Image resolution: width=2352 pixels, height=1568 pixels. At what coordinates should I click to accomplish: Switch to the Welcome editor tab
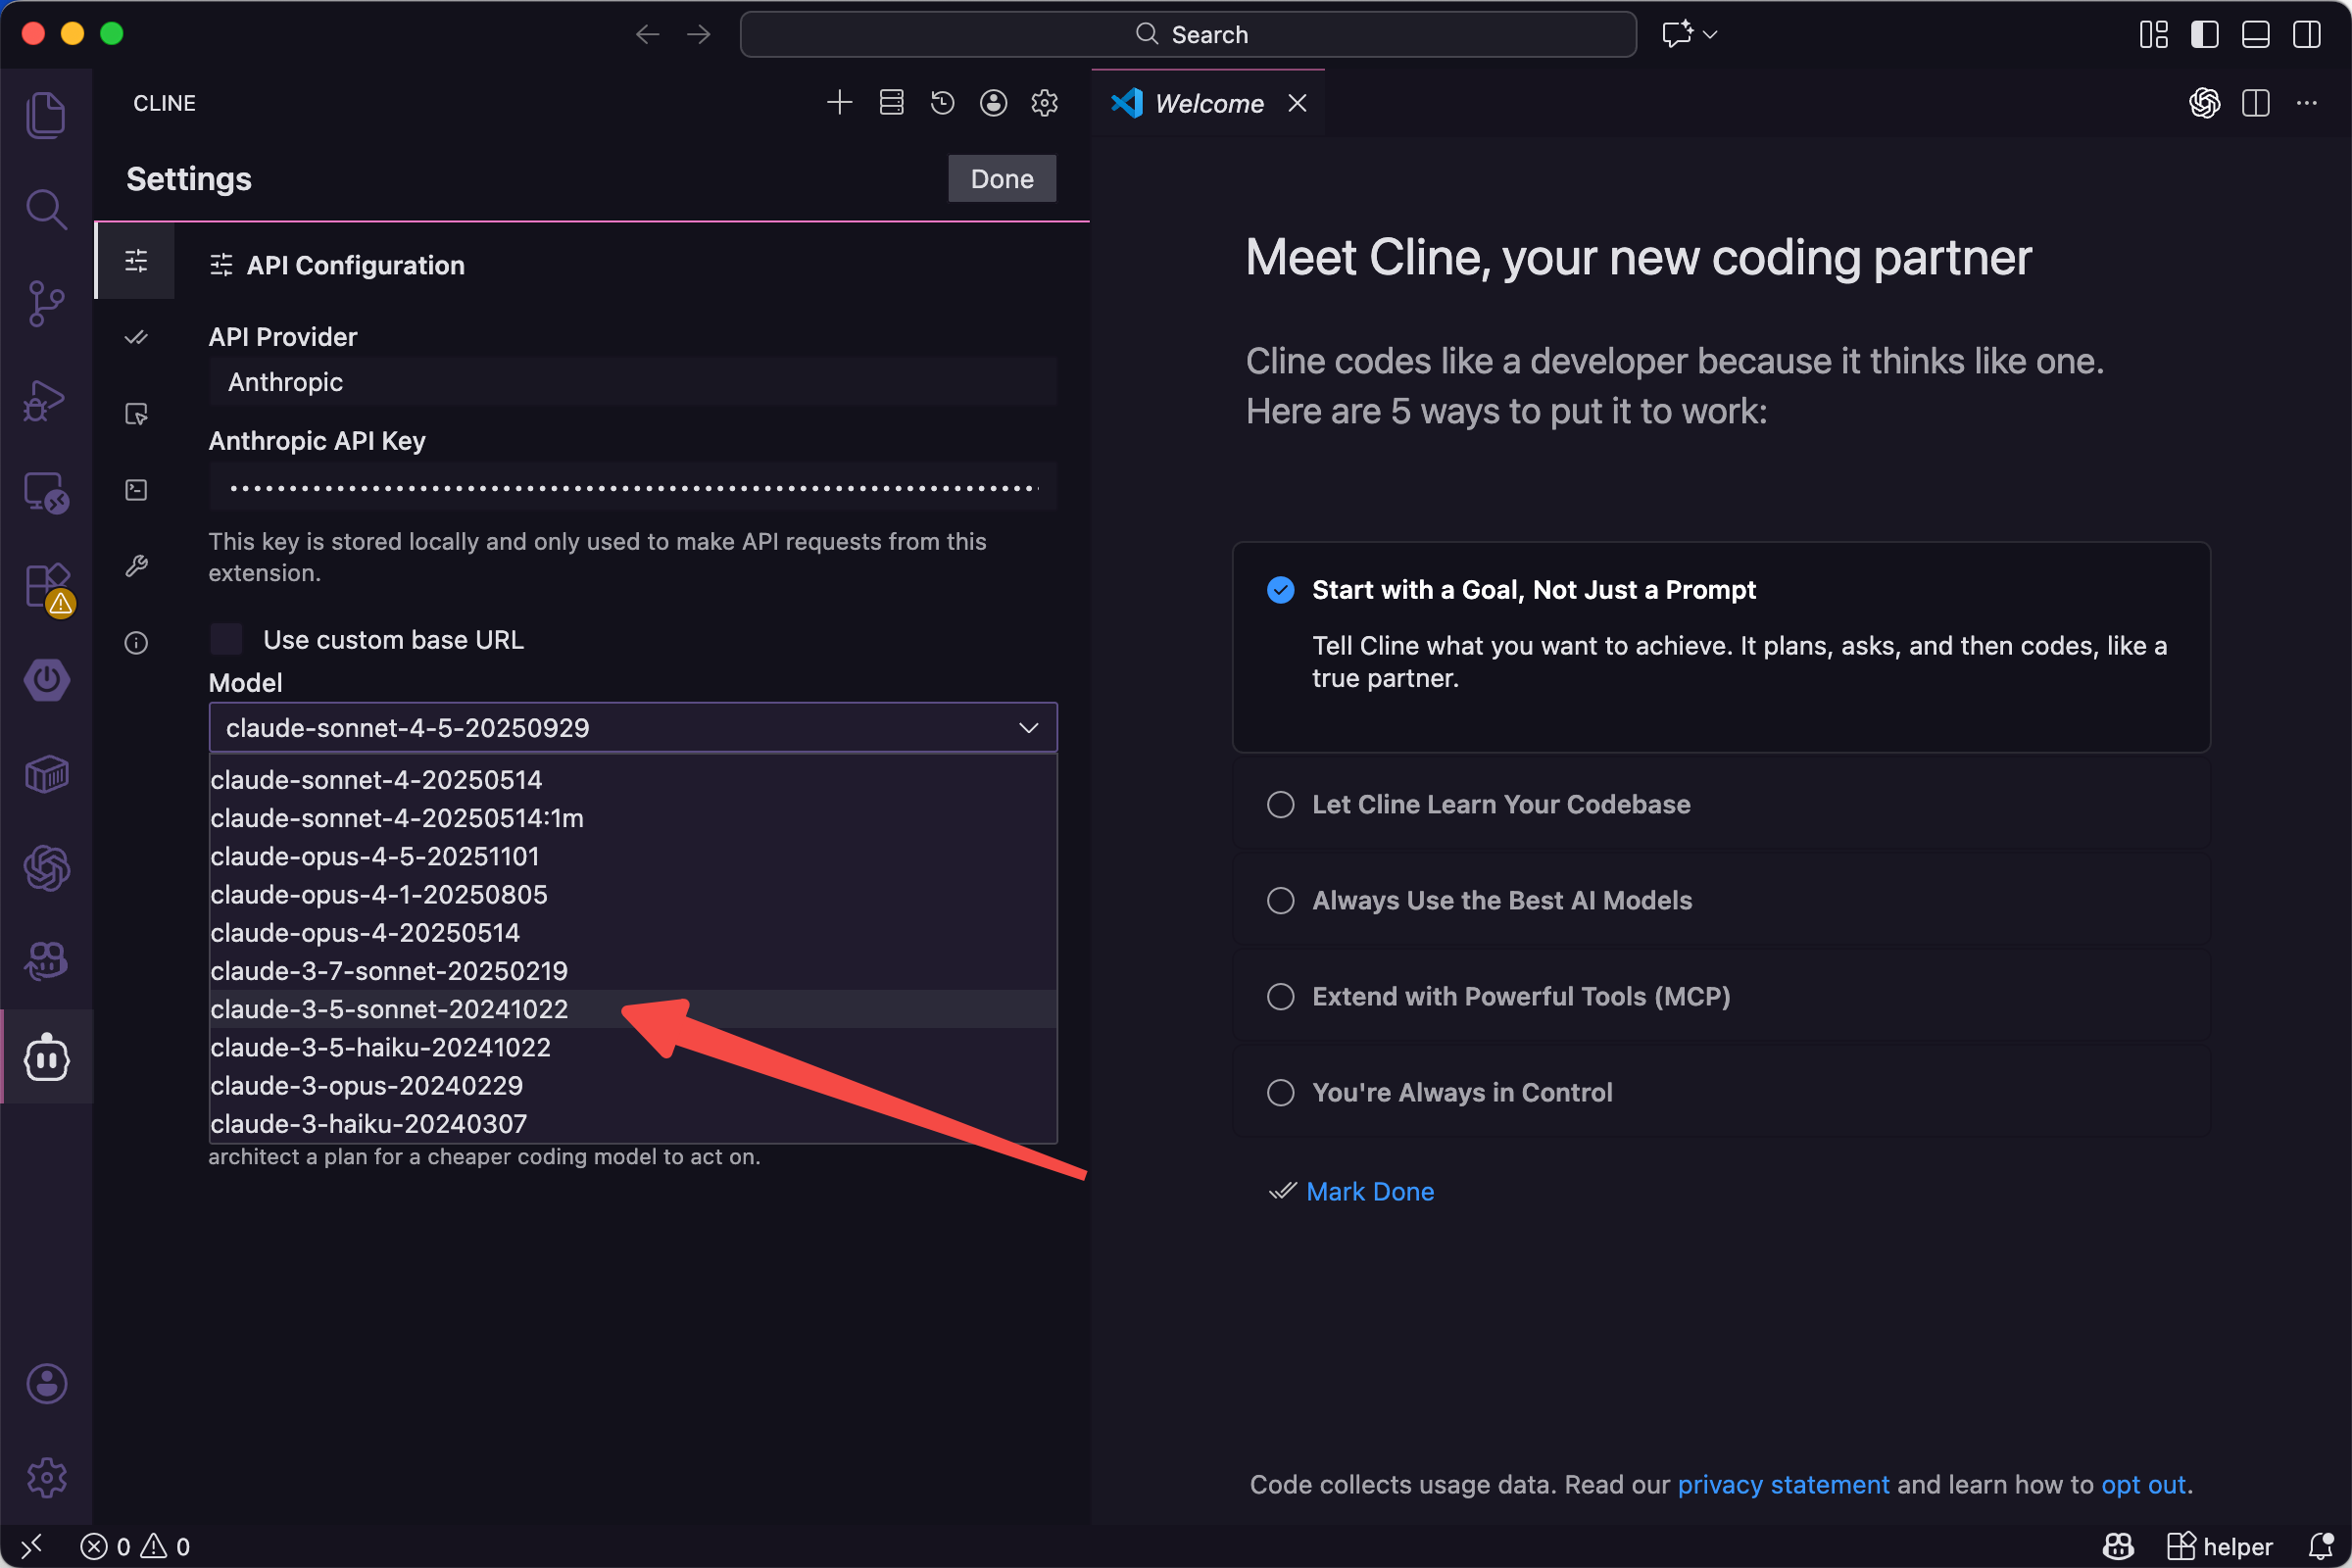tap(1208, 103)
